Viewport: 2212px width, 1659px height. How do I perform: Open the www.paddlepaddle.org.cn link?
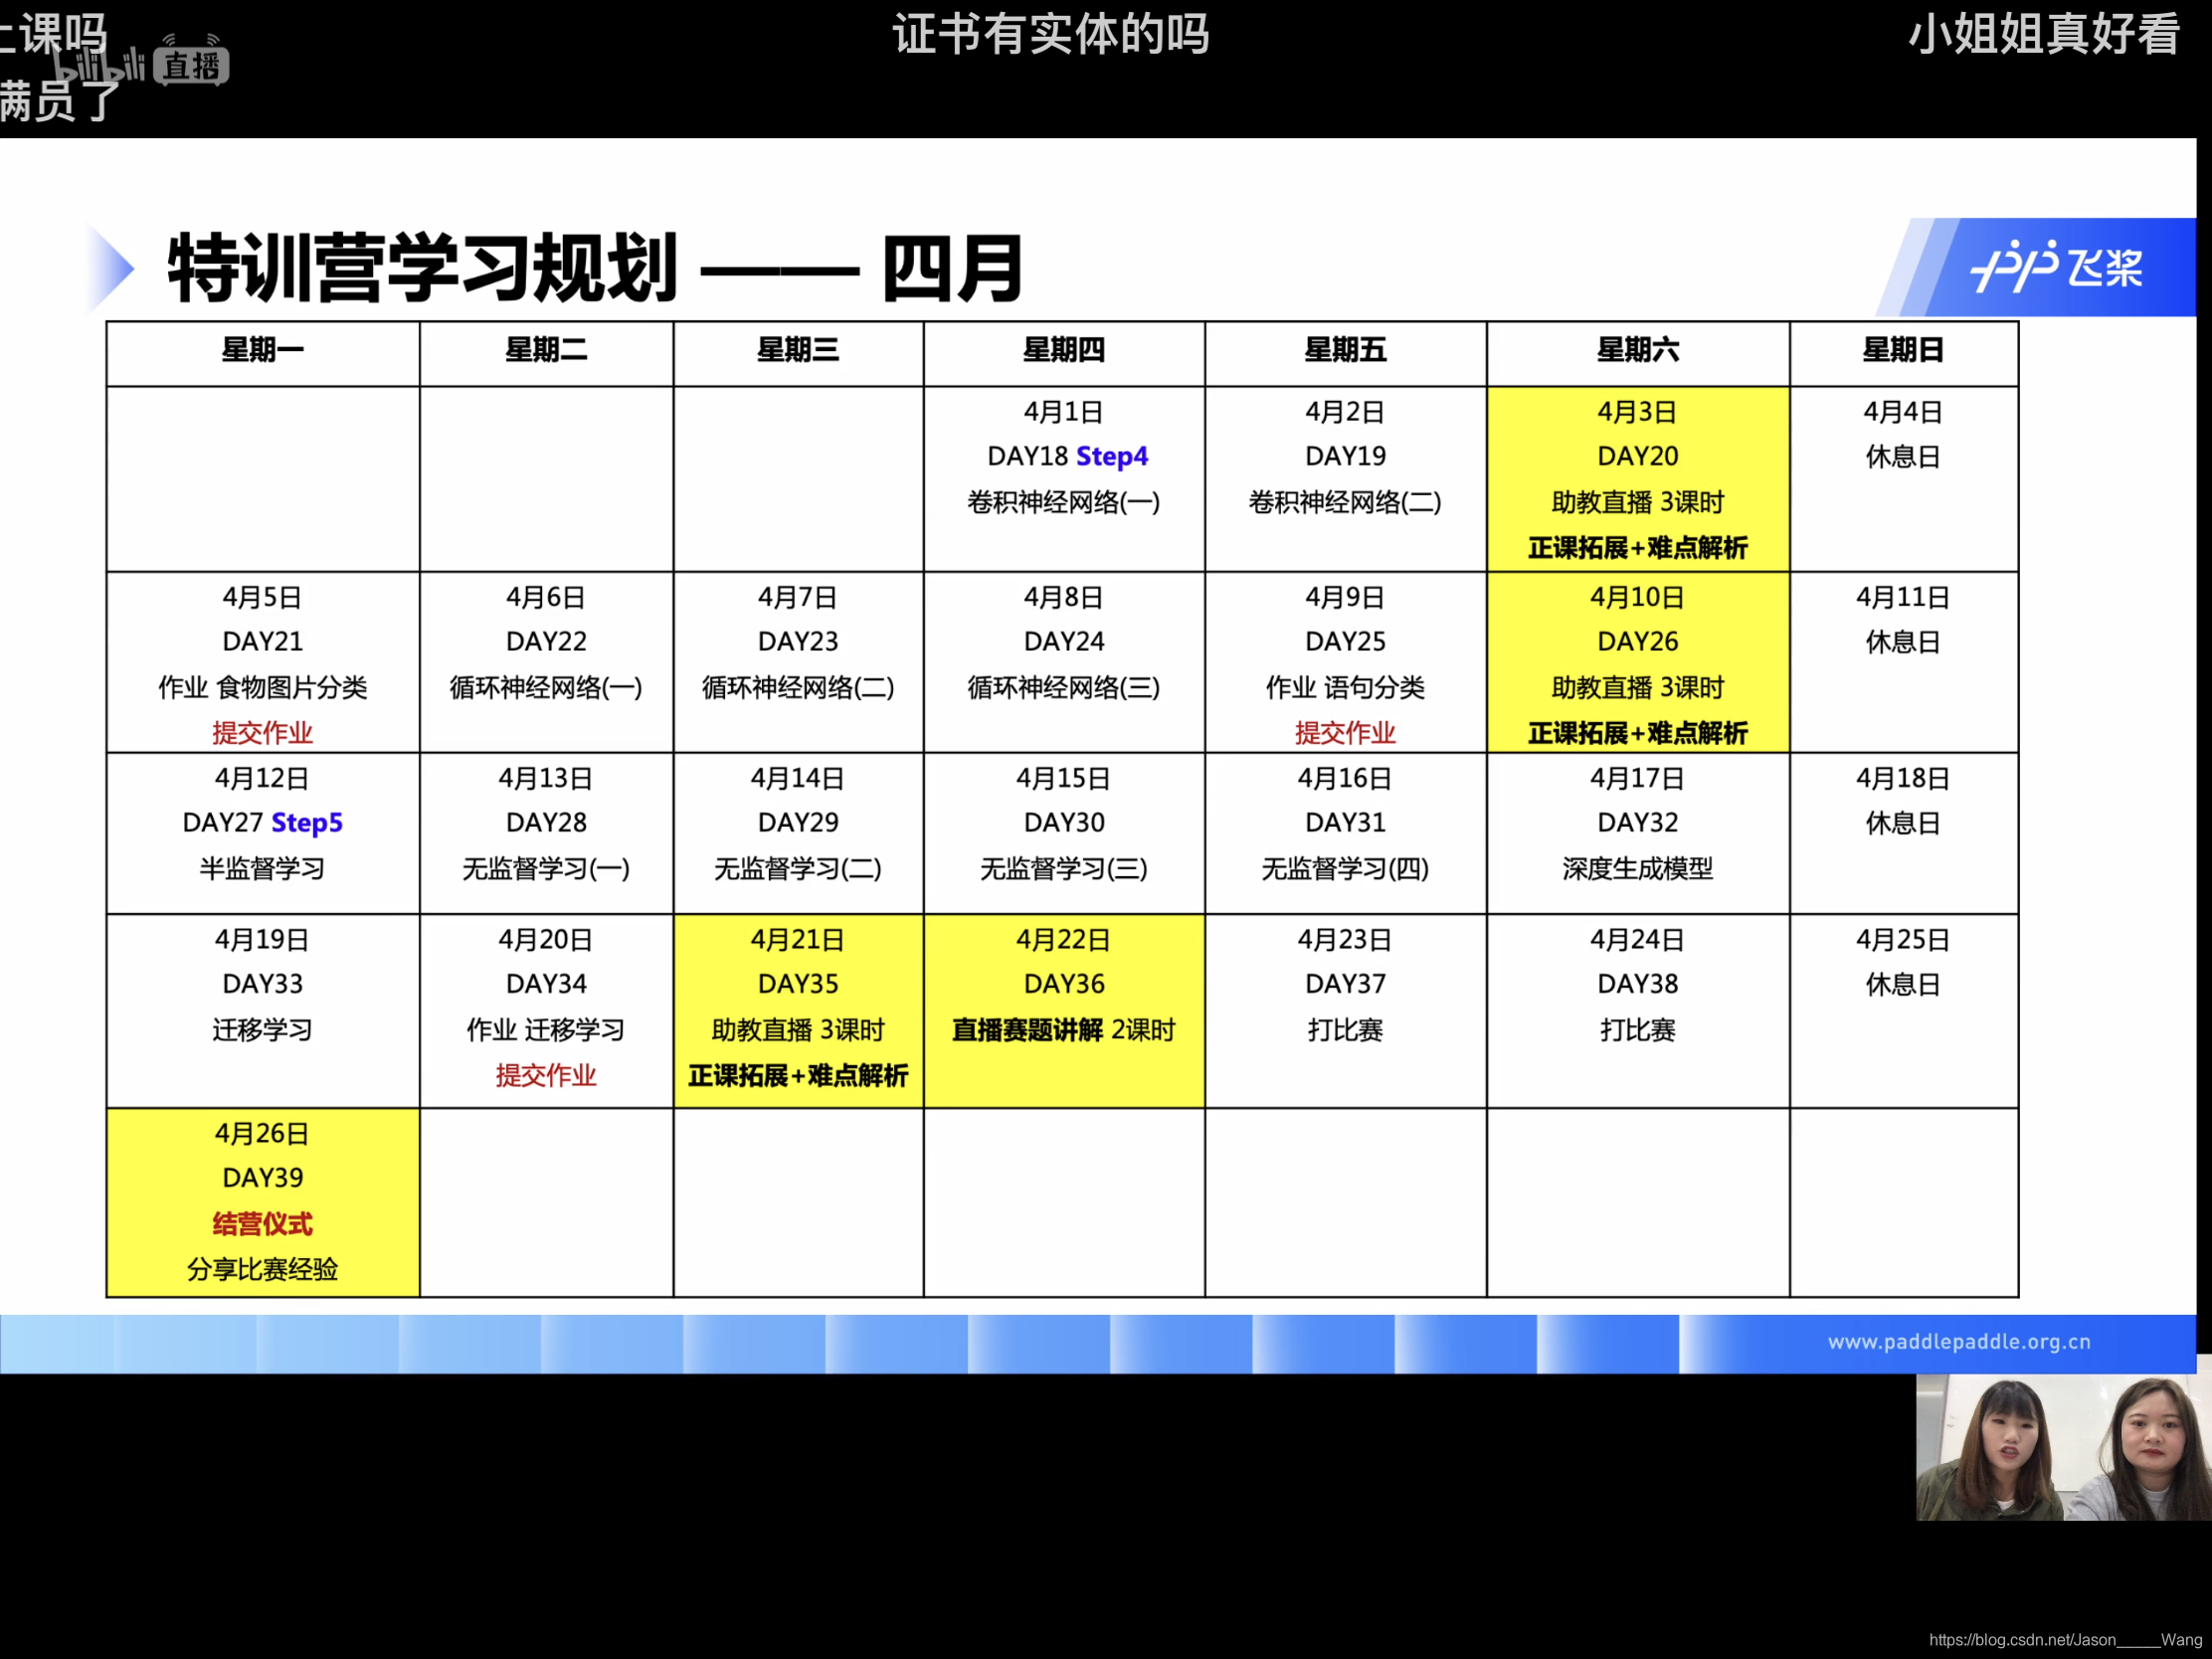pyautogui.click(x=1958, y=1342)
